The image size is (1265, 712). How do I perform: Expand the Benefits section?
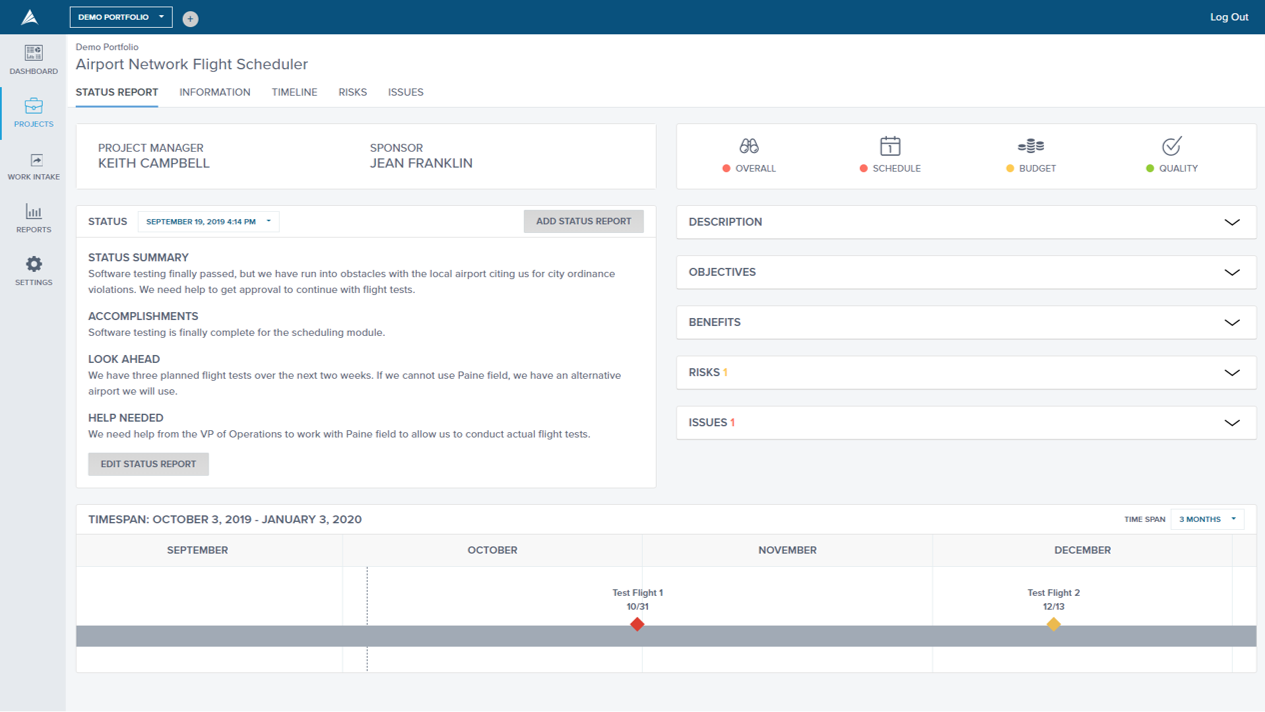pyautogui.click(x=966, y=322)
